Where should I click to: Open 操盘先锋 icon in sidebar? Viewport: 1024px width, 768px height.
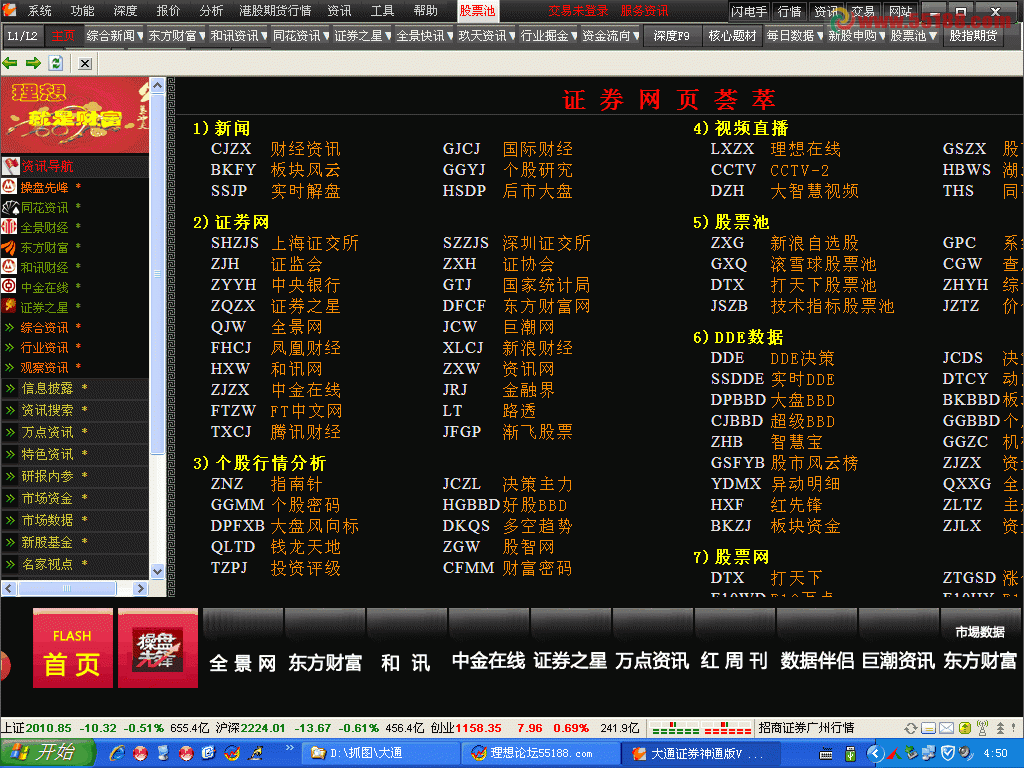[9, 187]
